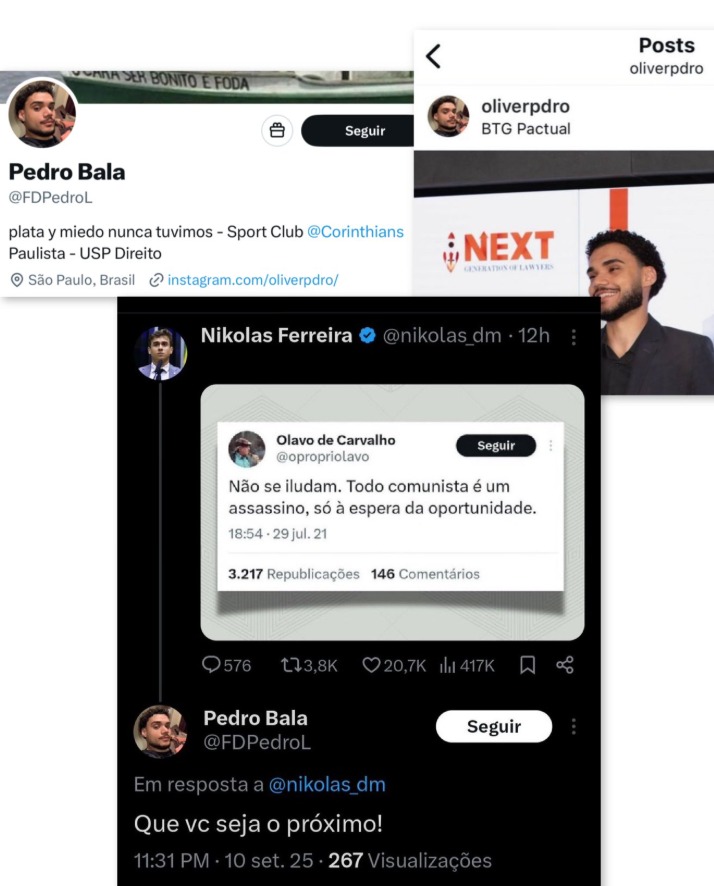714x886 pixels.
Task: Click the back arrow in Posts header
Action: coord(433,56)
